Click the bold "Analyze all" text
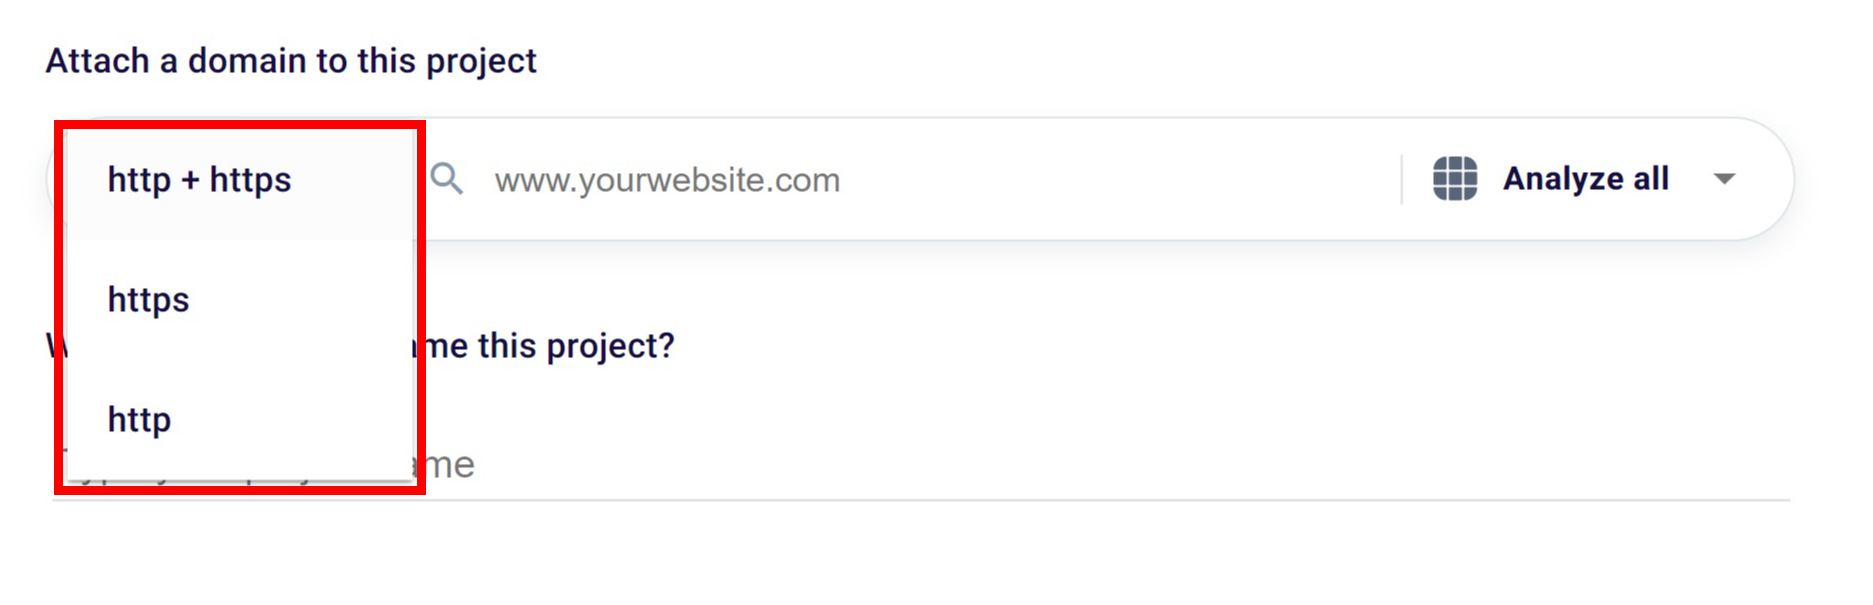 [x=1585, y=179]
